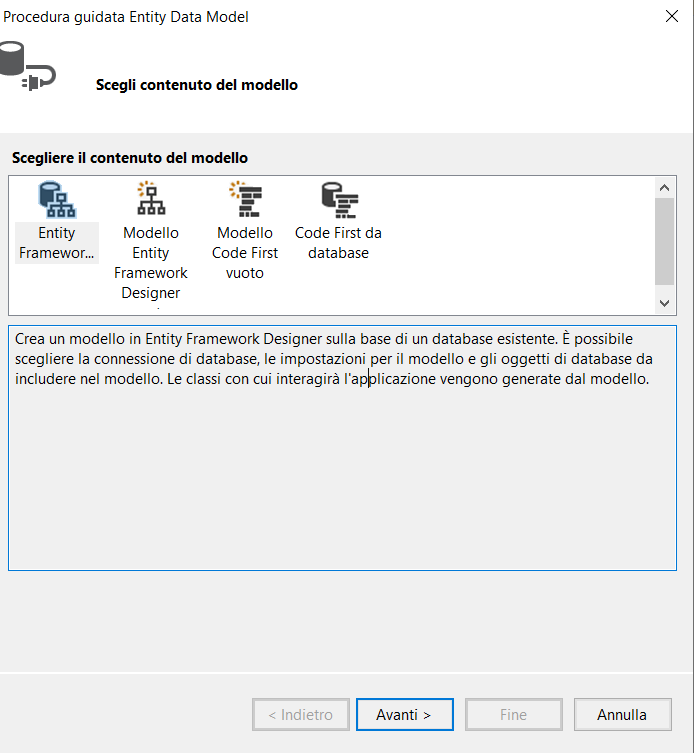Choose the Modello Code First vuoto icon
The height and width of the screenshot is (753, 694).
(245, 200)
